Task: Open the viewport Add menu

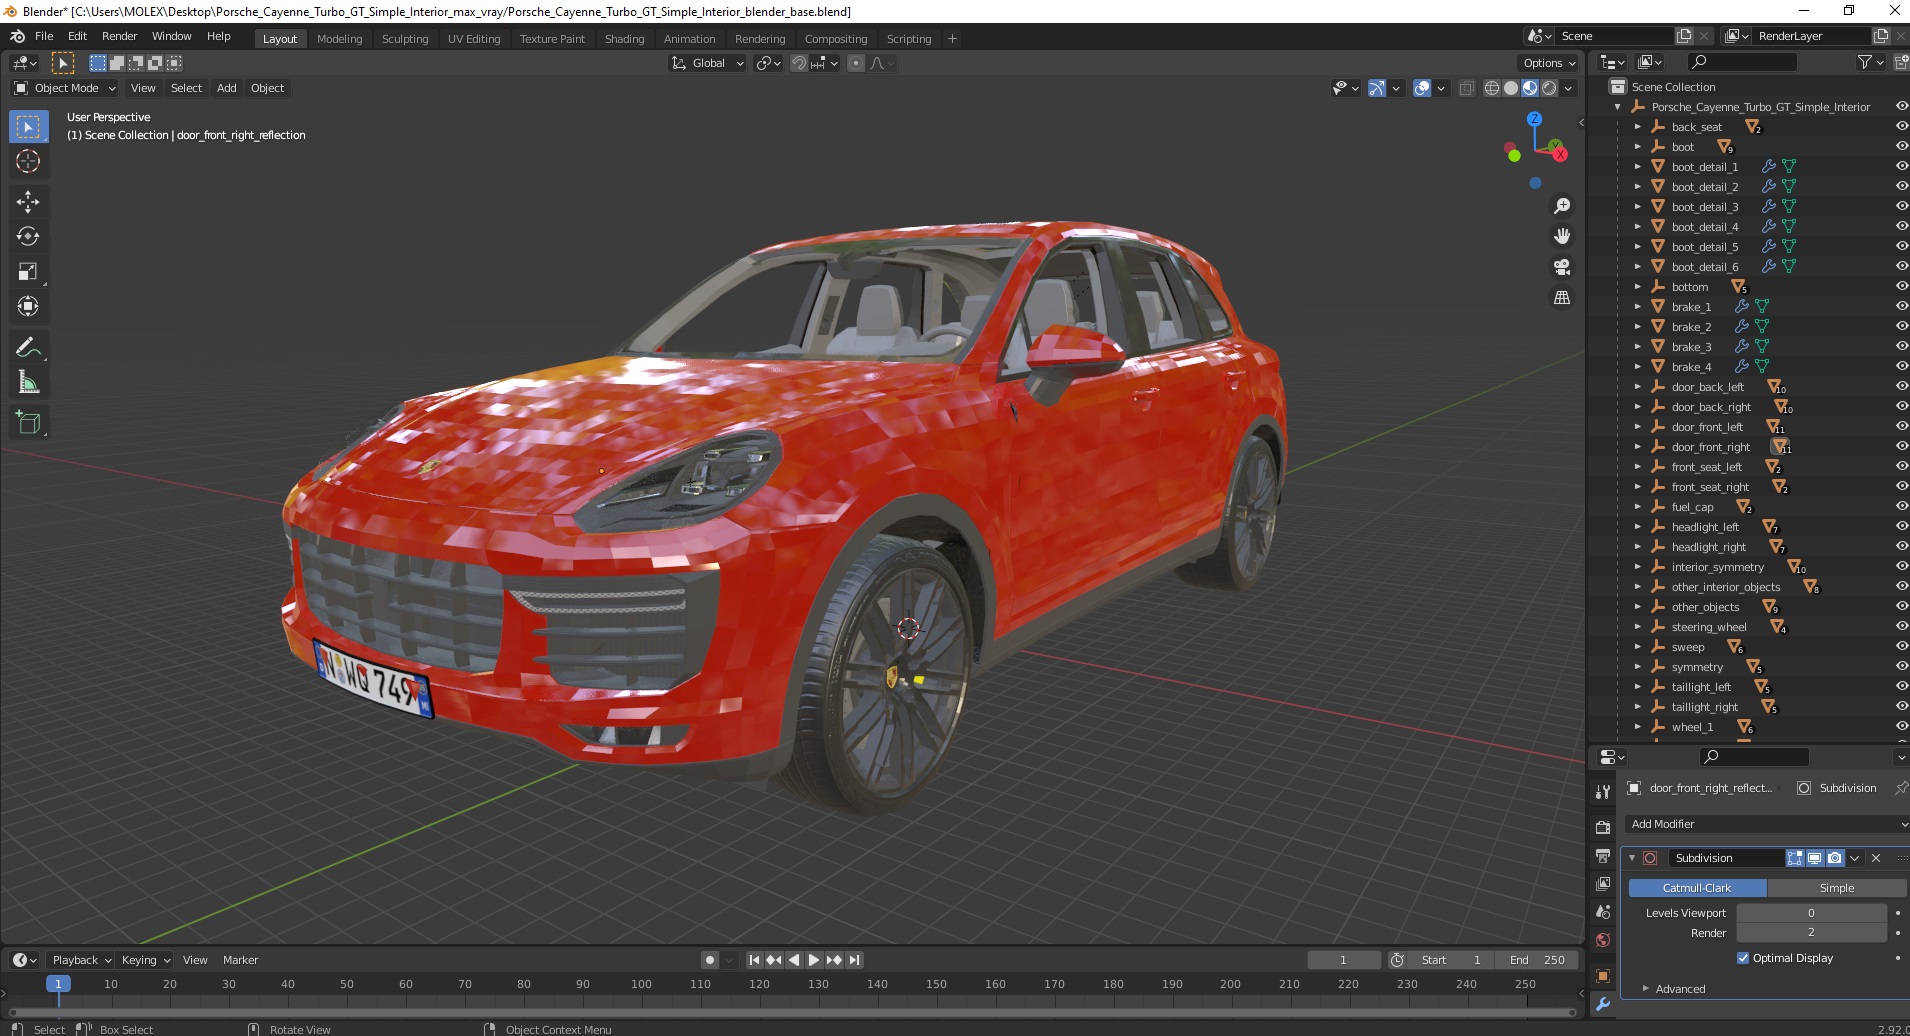Action: click(227, 88)
